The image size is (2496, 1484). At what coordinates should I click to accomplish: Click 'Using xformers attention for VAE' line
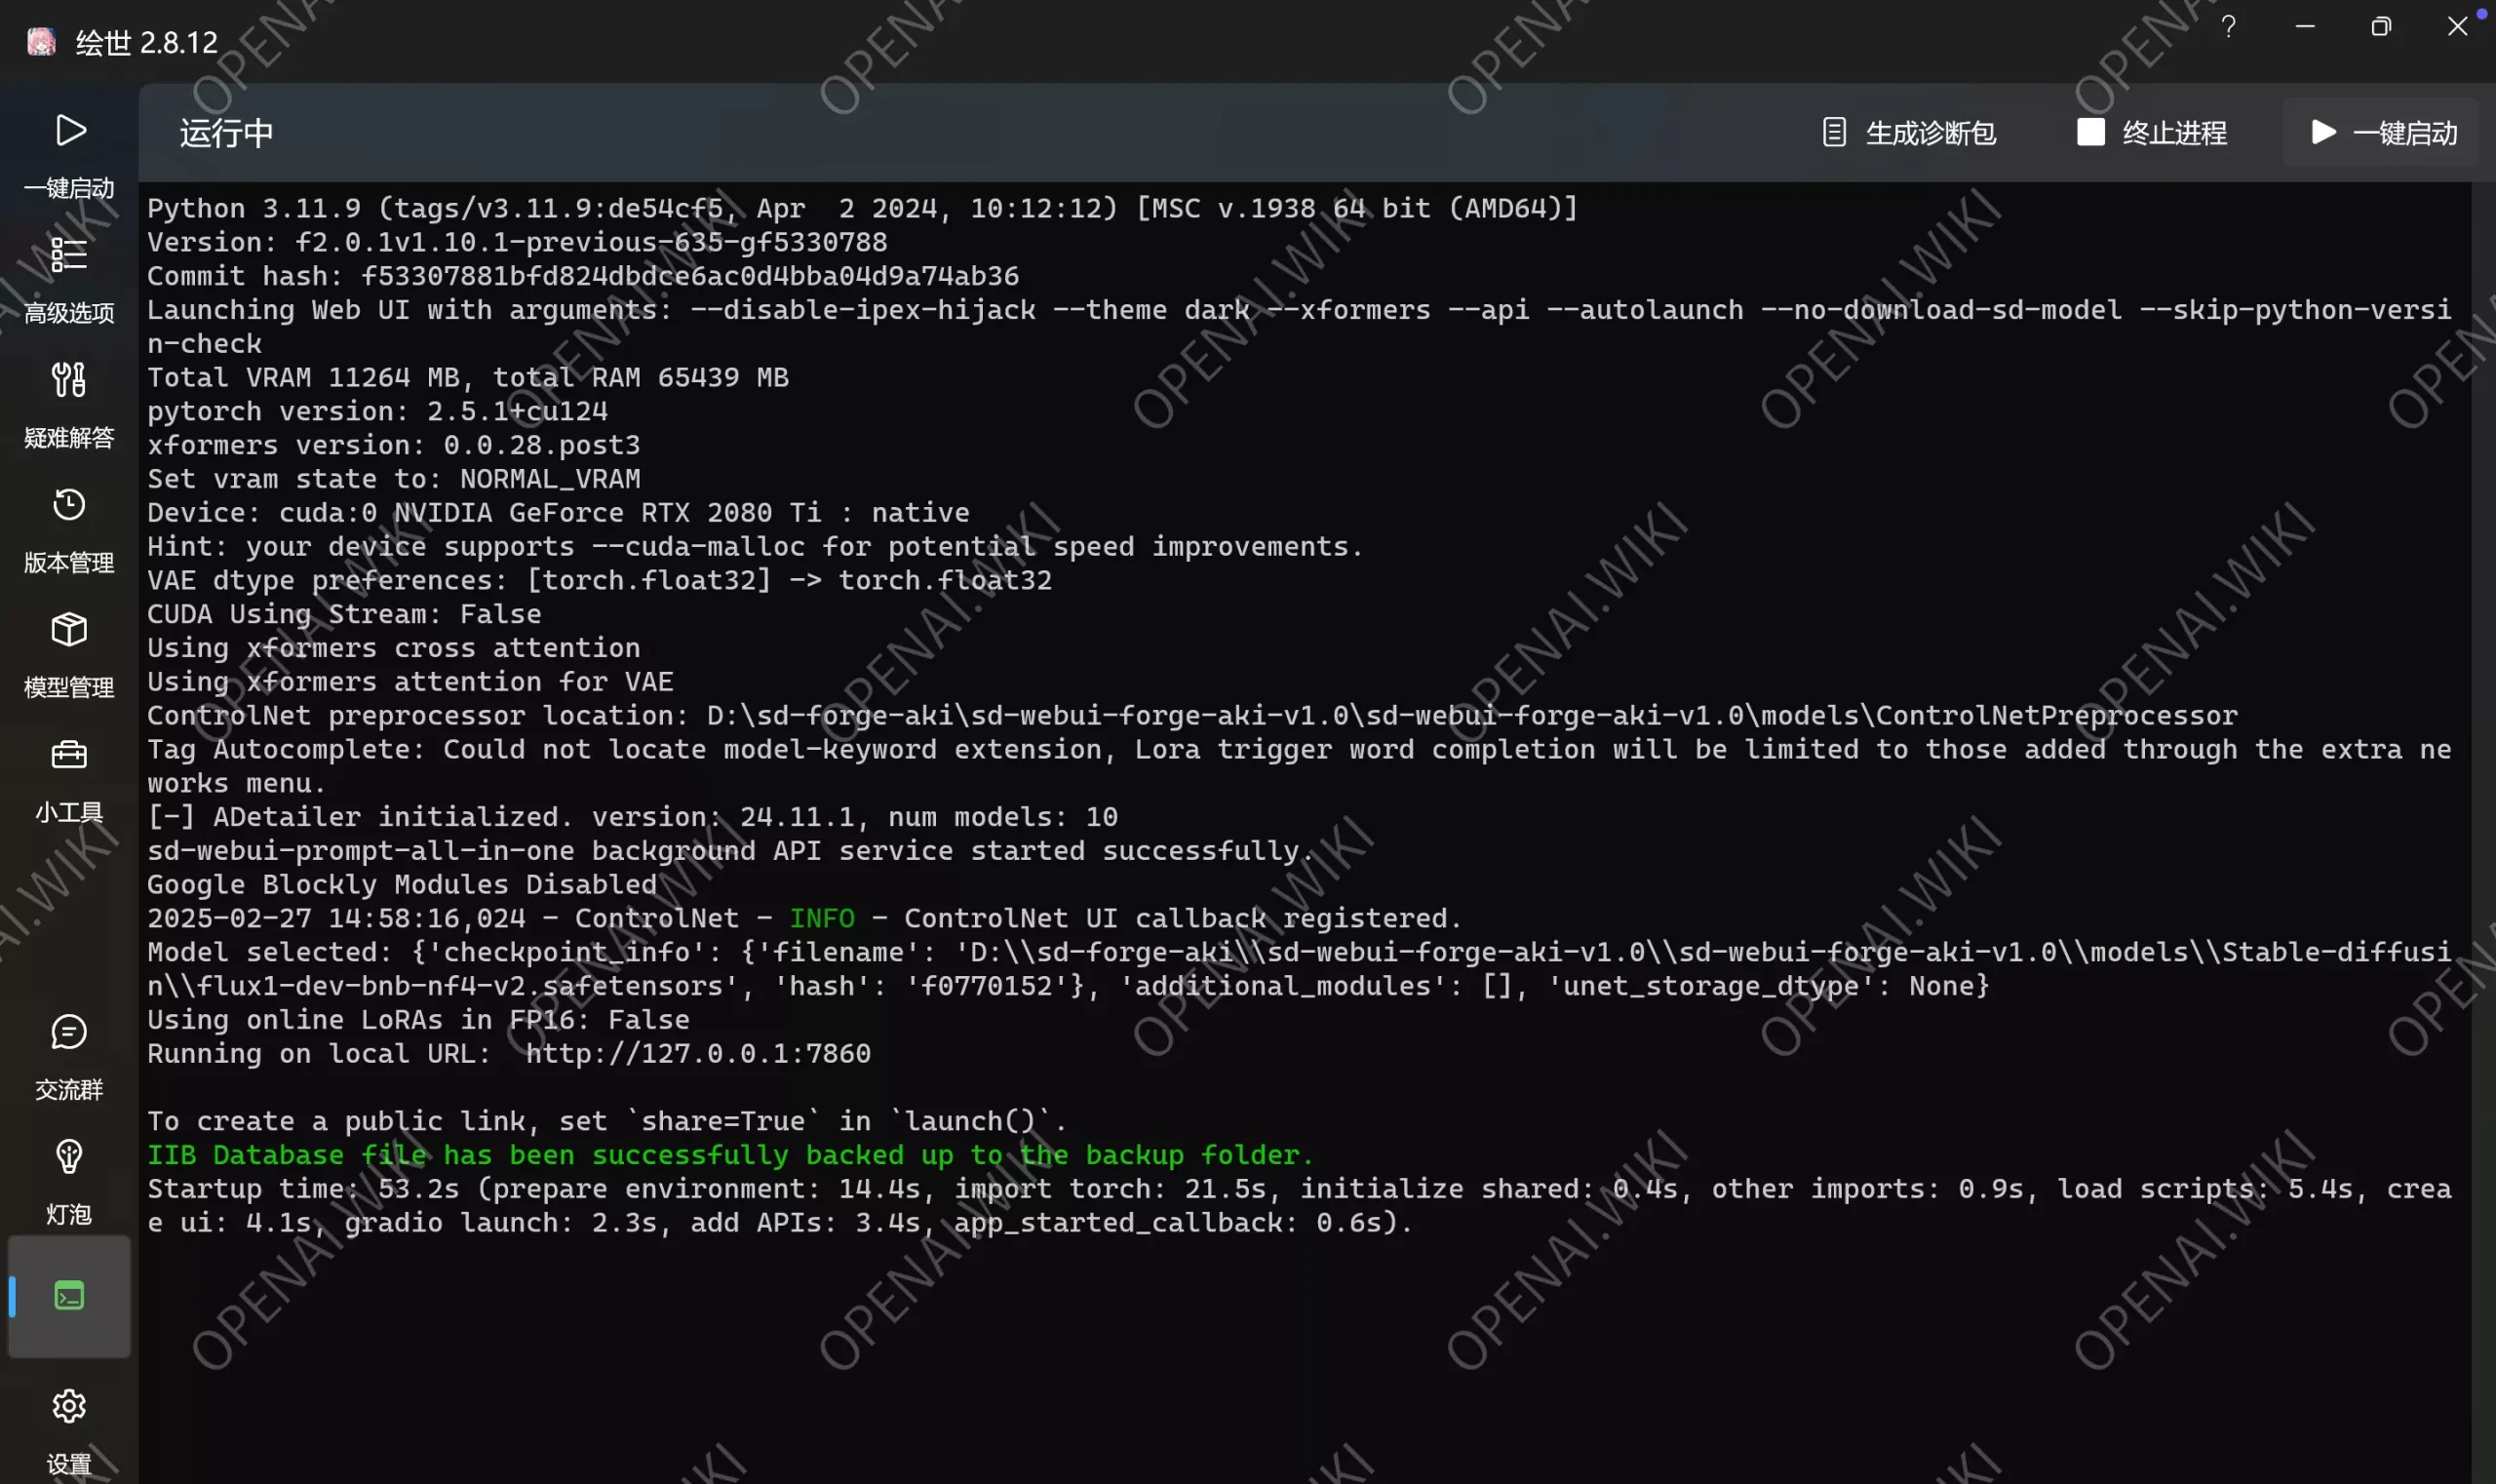410,681
